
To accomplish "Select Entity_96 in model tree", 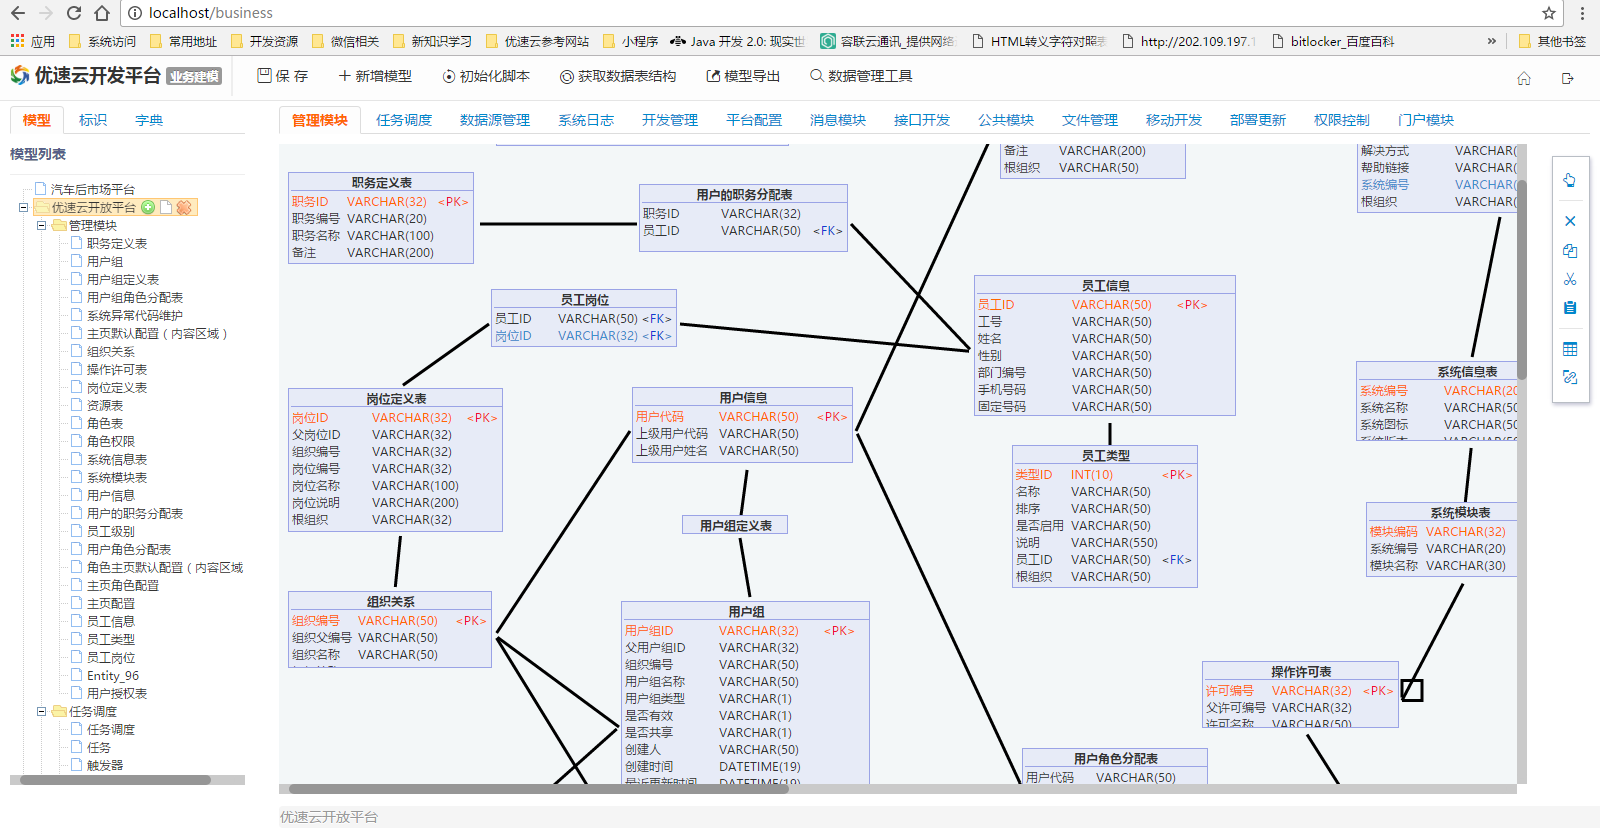I will 113,675.
